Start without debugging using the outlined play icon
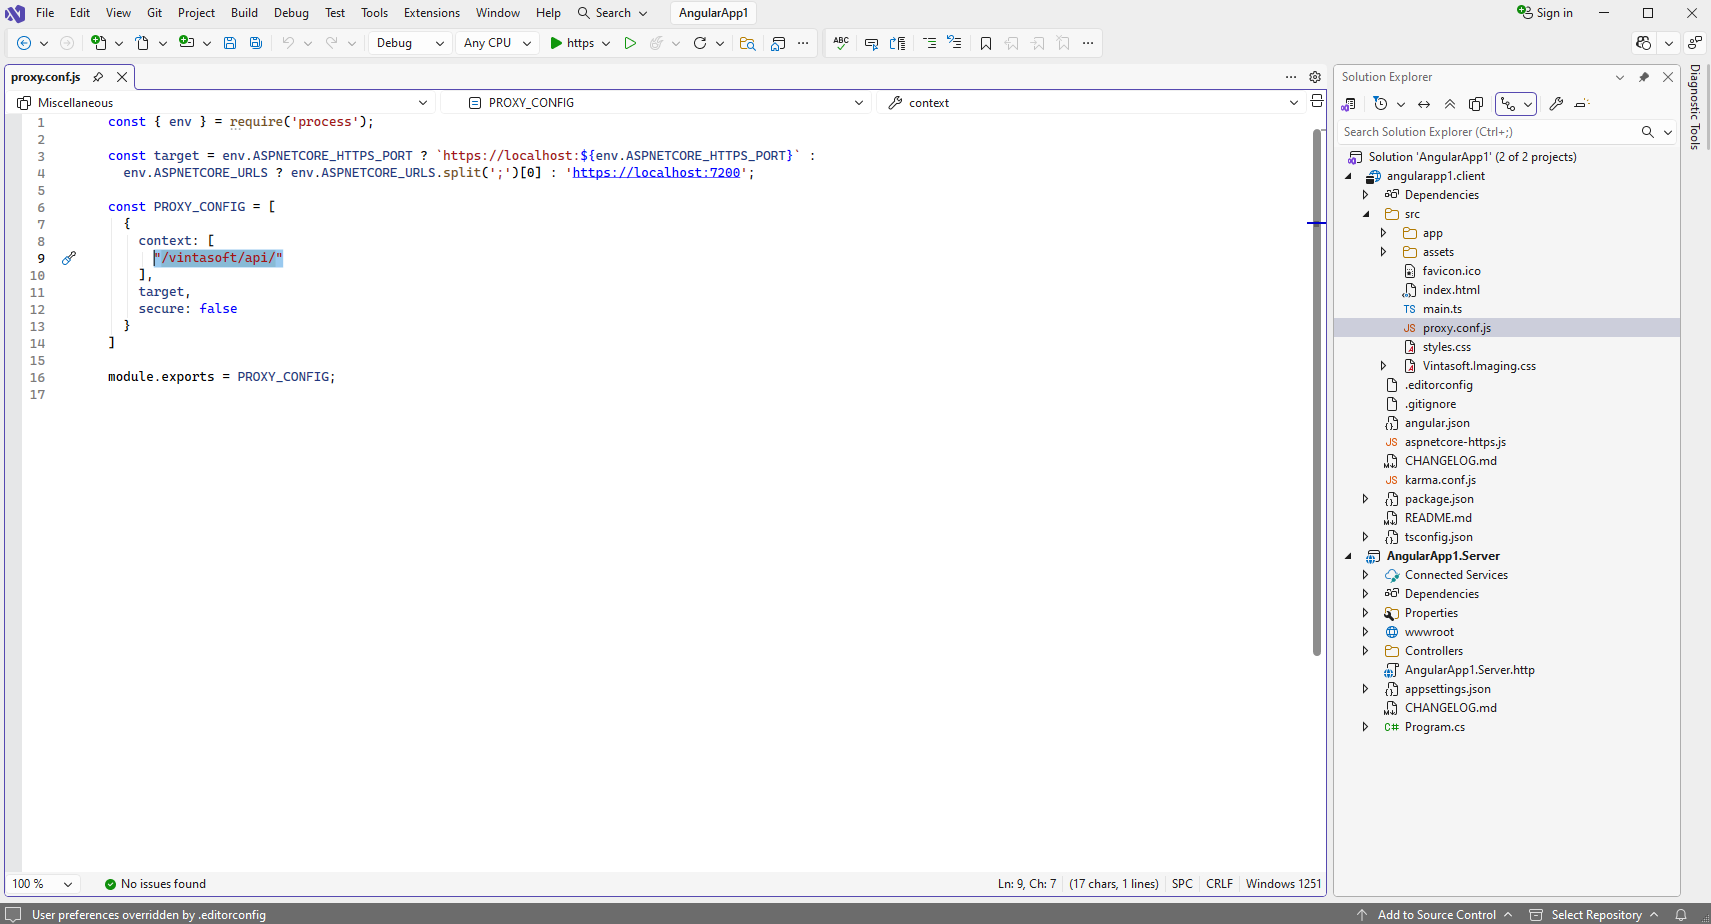 click(x=630, y=43)
